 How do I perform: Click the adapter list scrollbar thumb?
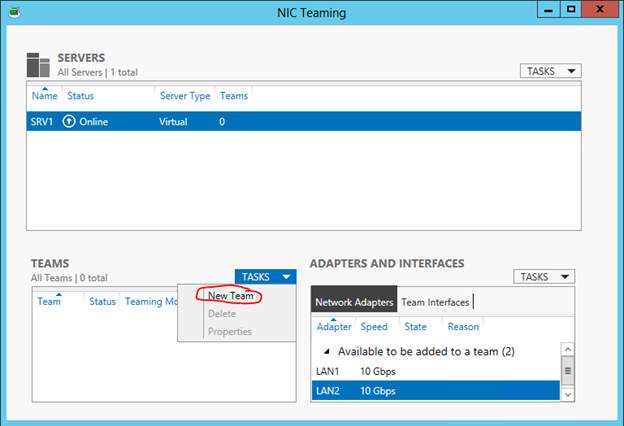[568, 371]
